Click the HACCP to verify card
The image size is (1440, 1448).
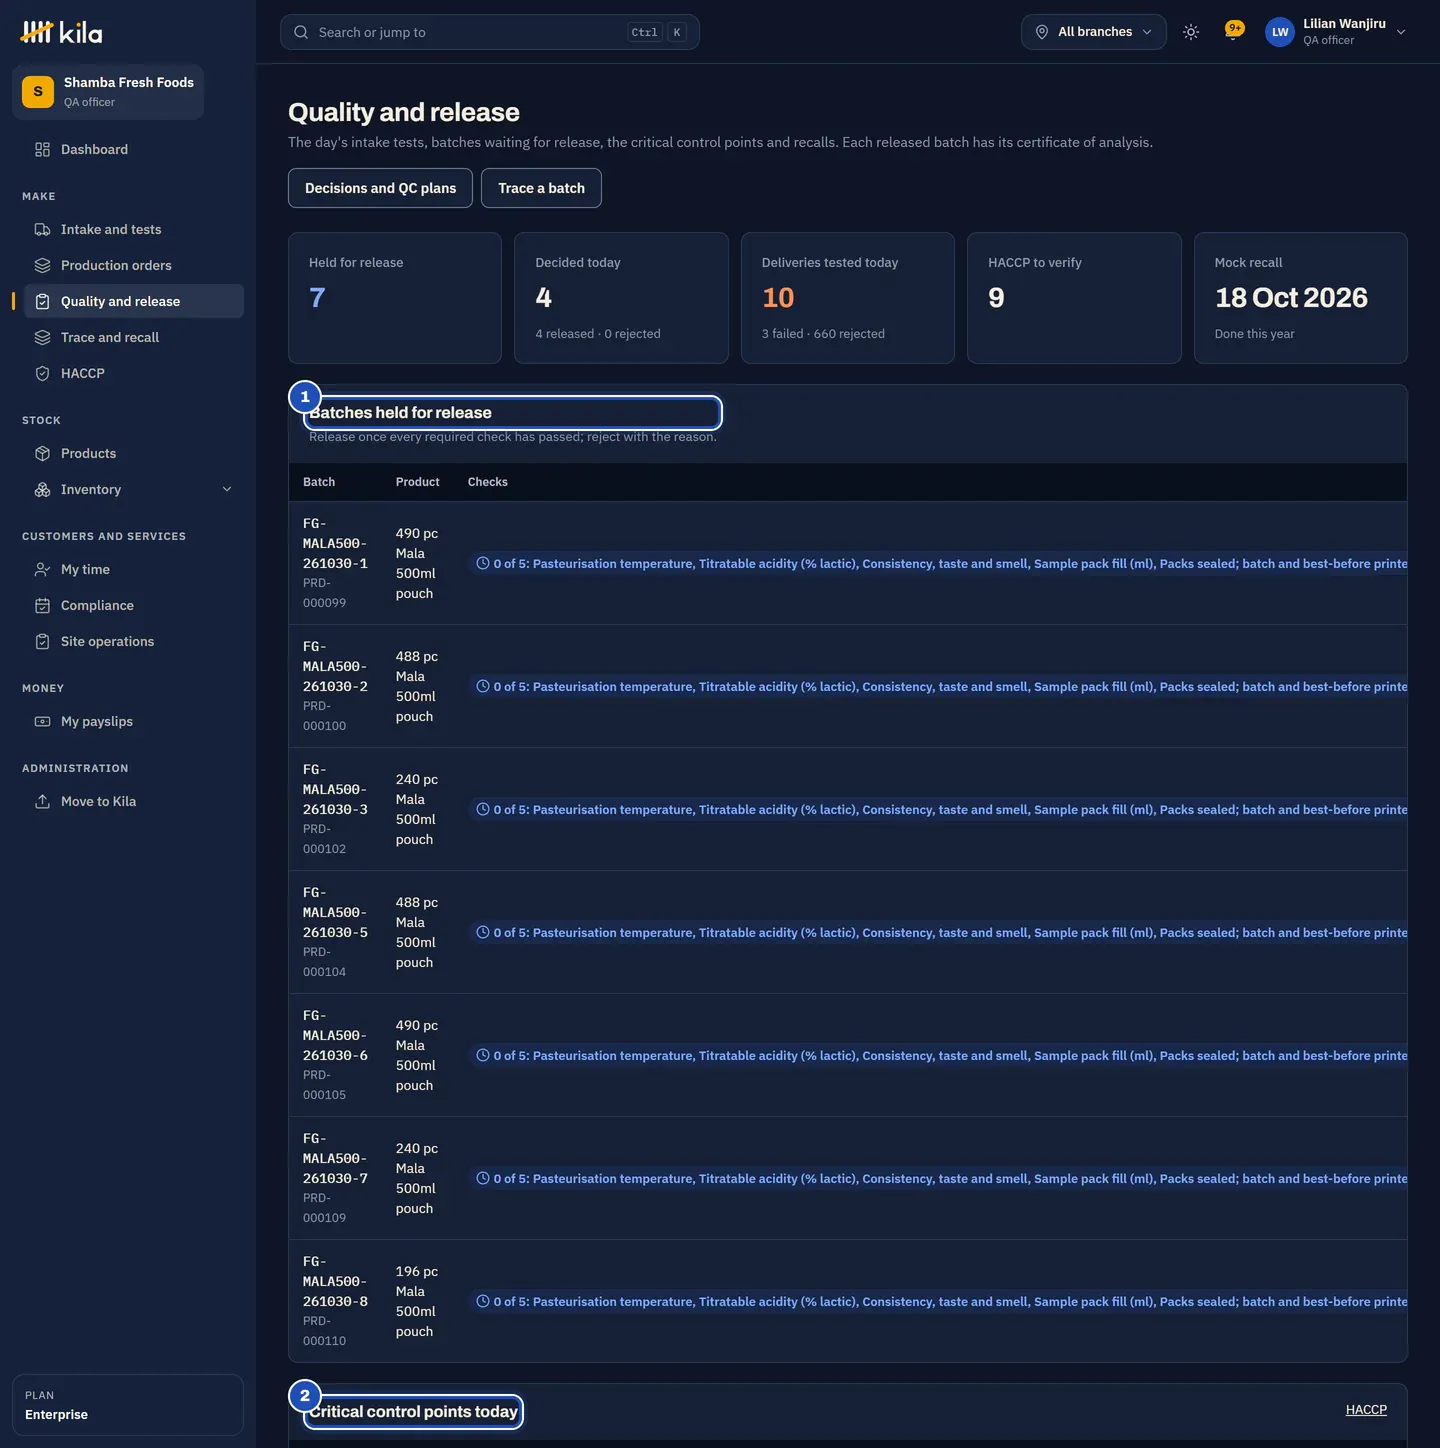[x=1074, y=298]
